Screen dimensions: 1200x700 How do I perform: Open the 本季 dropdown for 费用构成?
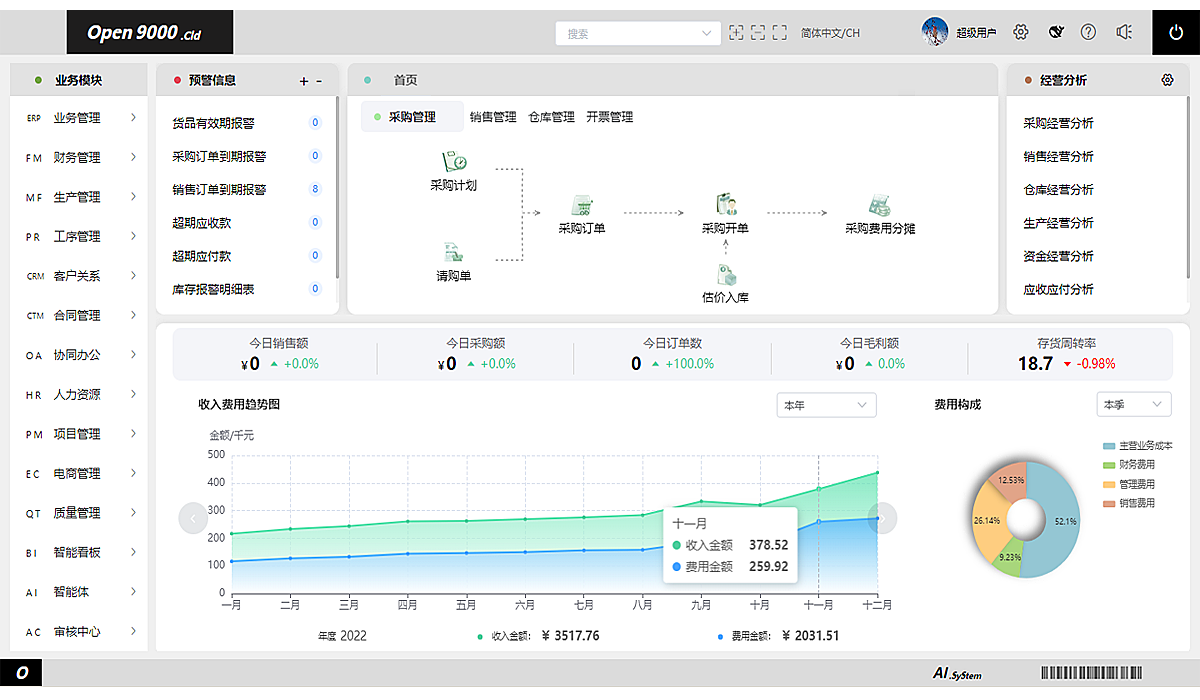(1134, 405)
